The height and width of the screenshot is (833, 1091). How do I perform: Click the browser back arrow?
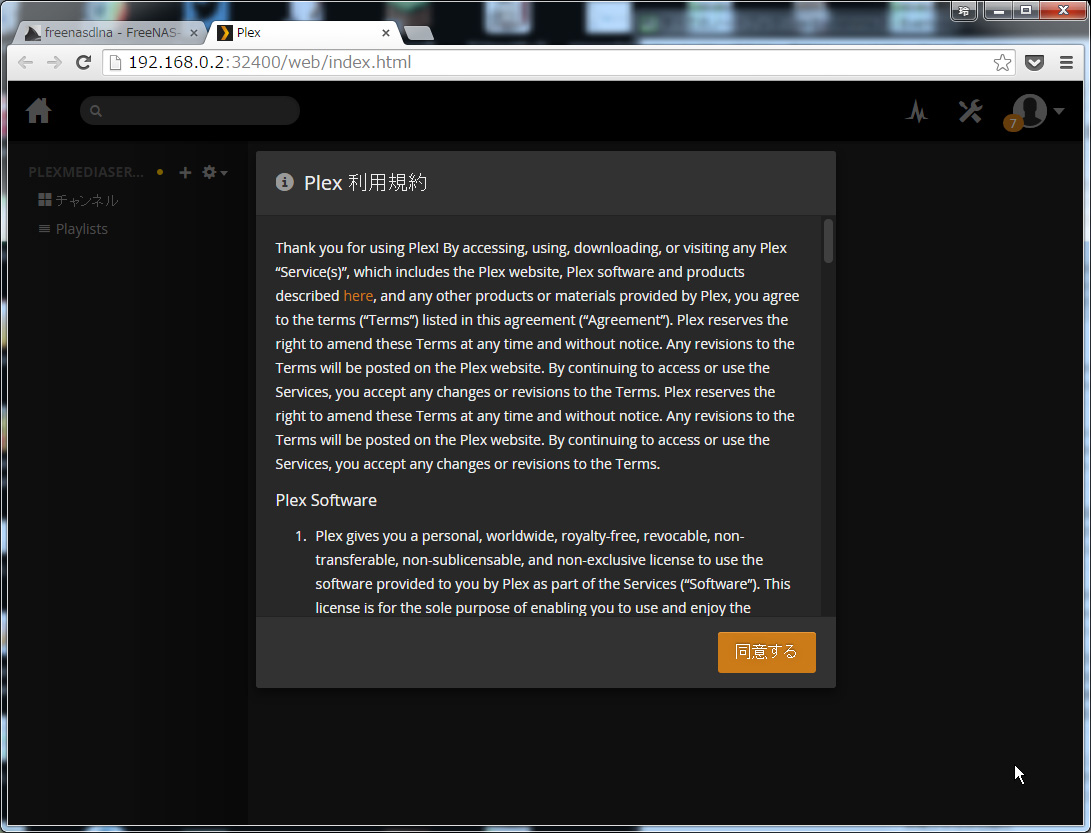26,63
